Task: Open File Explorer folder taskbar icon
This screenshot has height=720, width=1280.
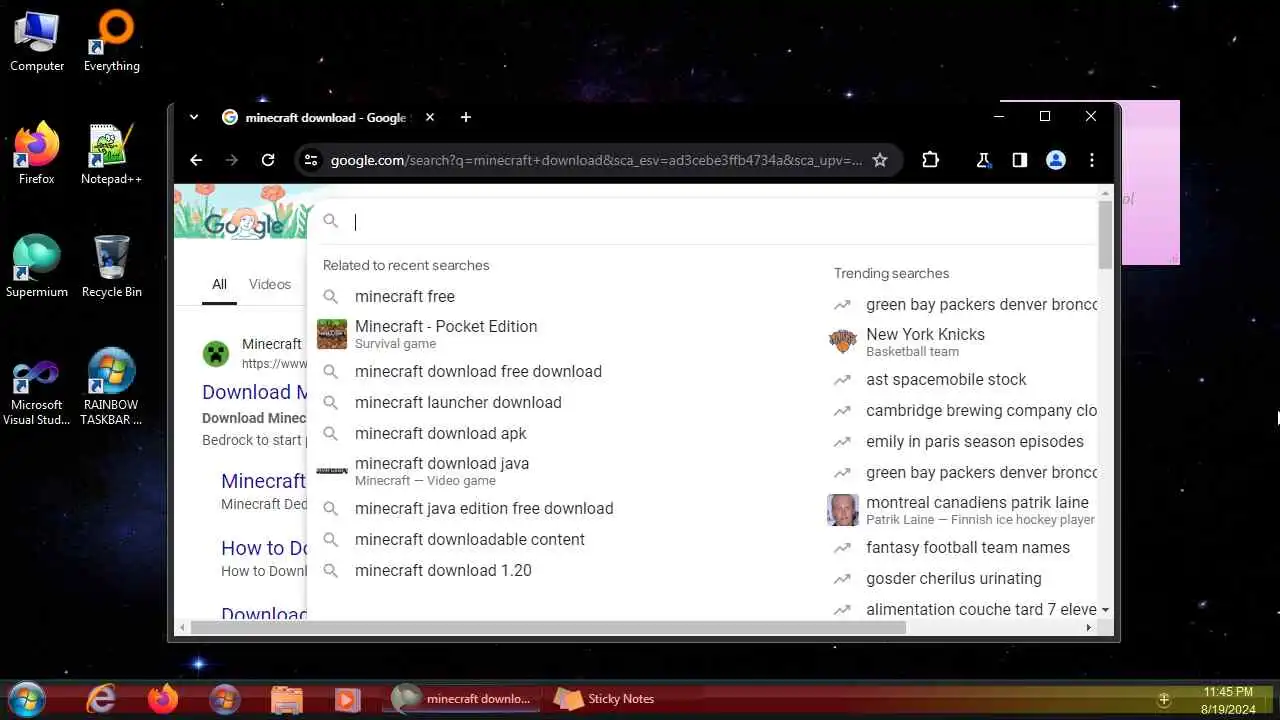Action: click(286, 699)
